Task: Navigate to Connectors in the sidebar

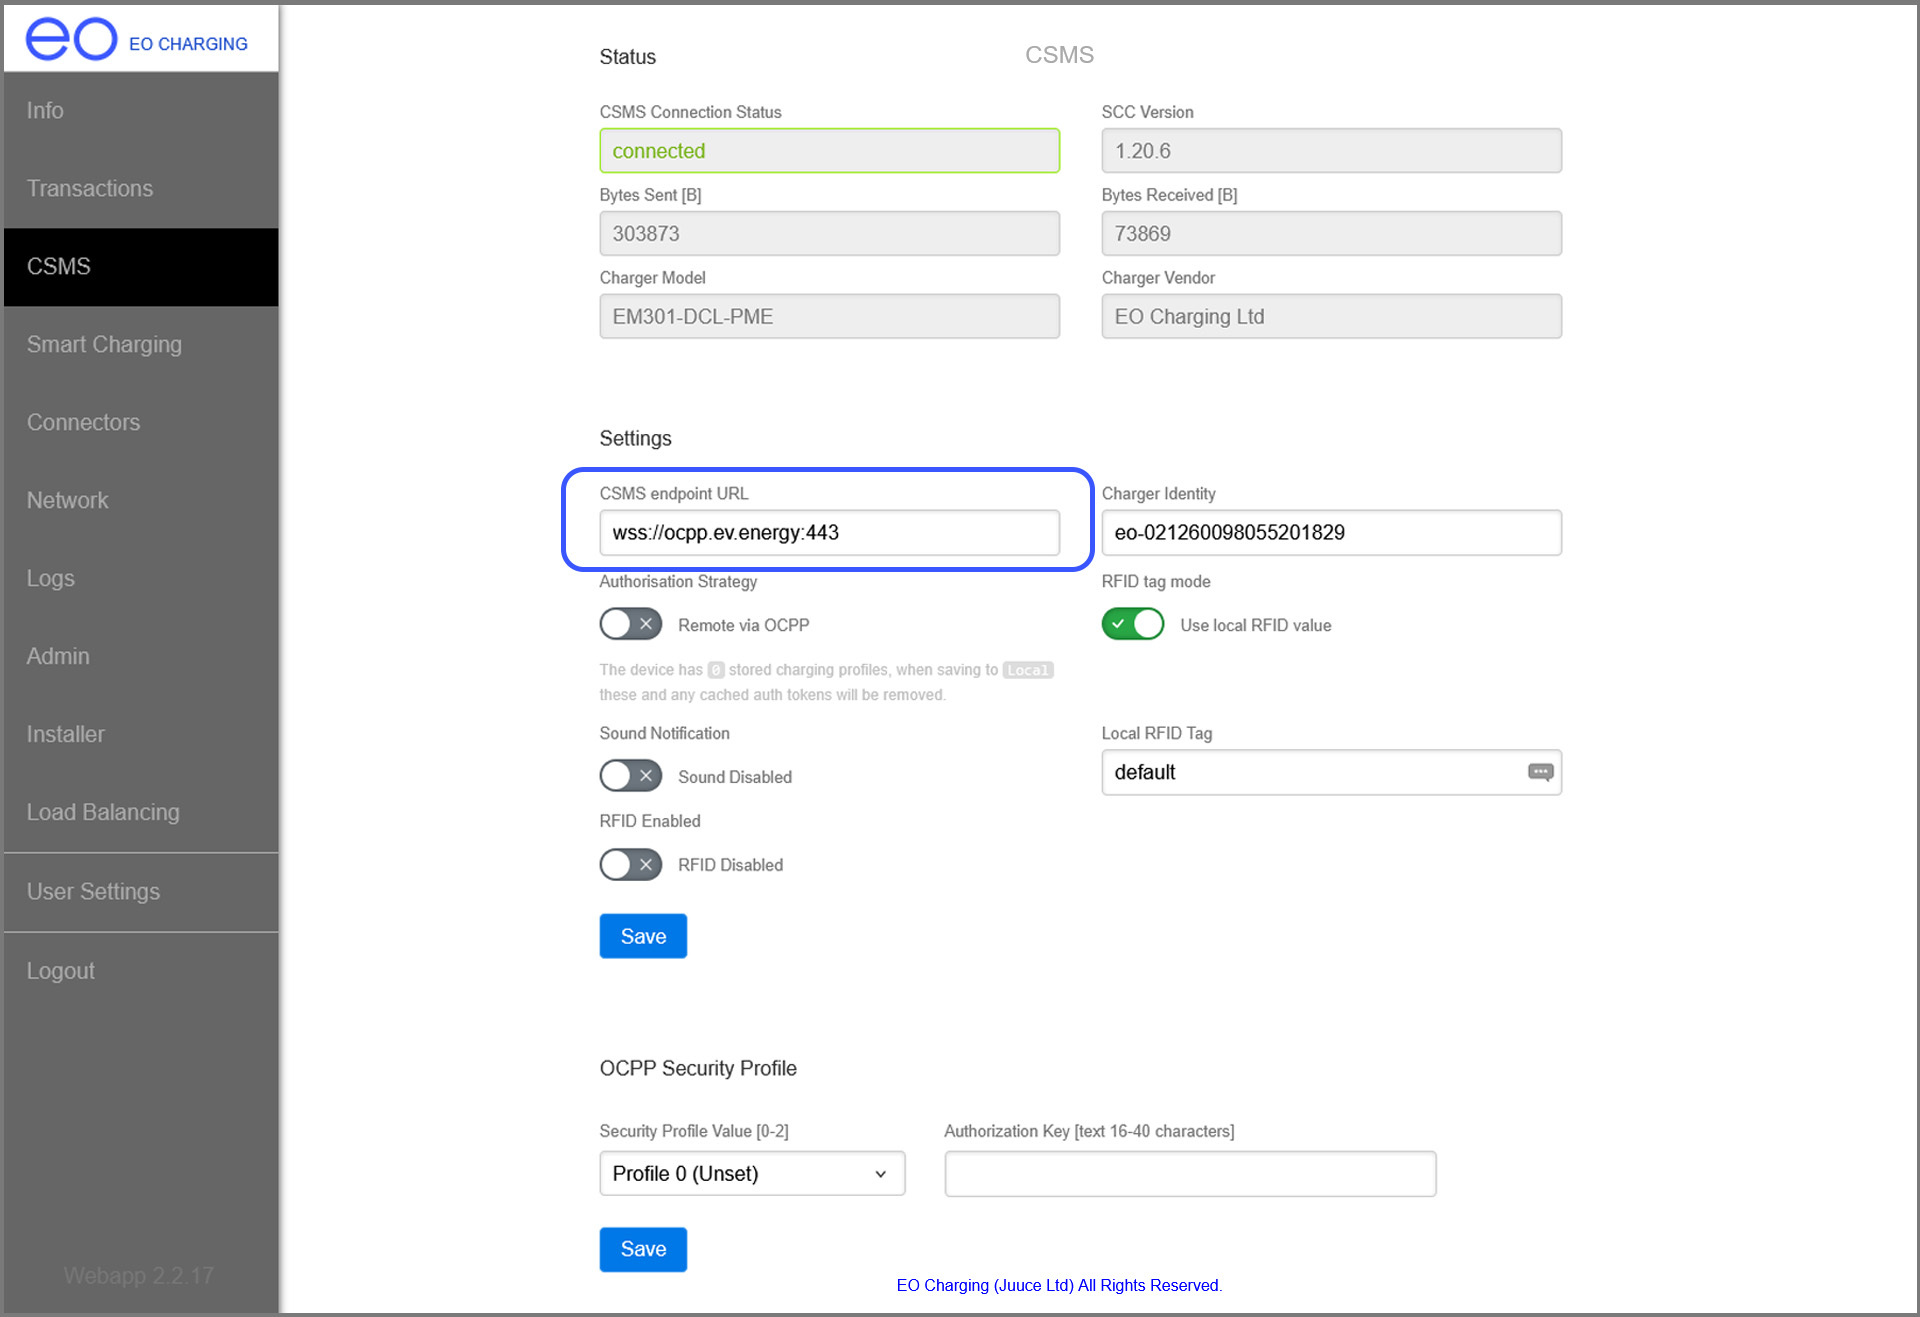Action: [x=141, y=423]
